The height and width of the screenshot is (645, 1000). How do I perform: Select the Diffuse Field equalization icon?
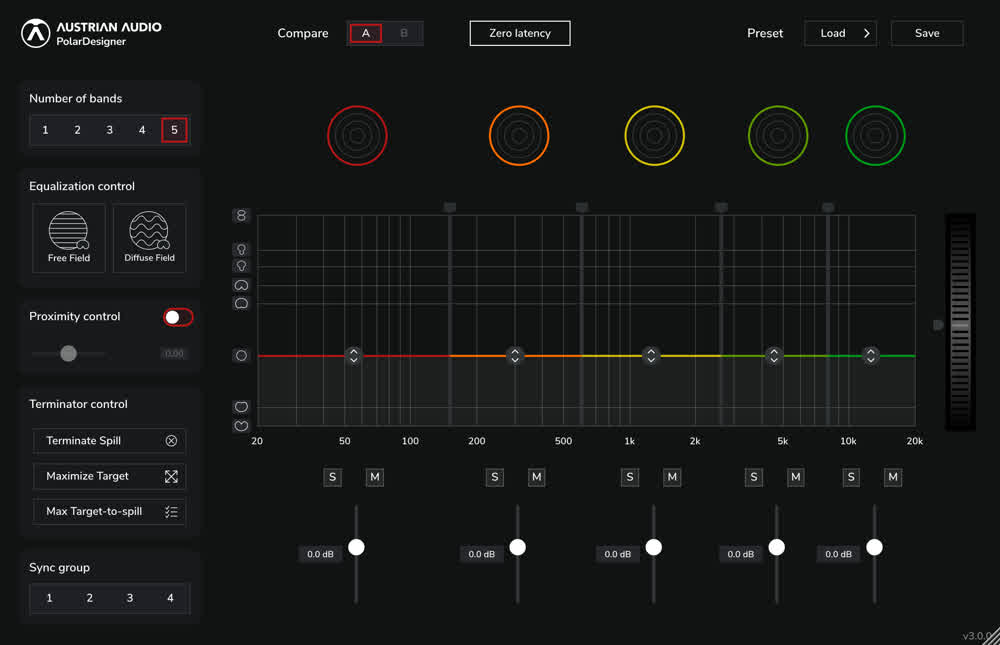coord(149,237)
